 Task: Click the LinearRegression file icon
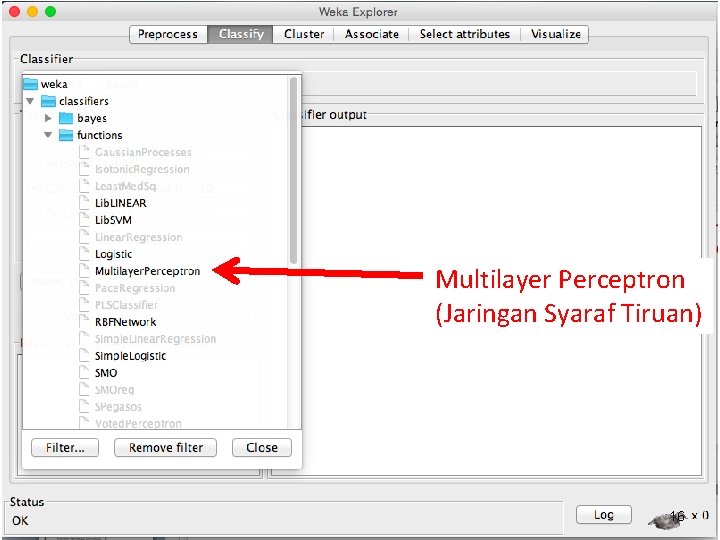pyautogui.click(x=84, y=236)
